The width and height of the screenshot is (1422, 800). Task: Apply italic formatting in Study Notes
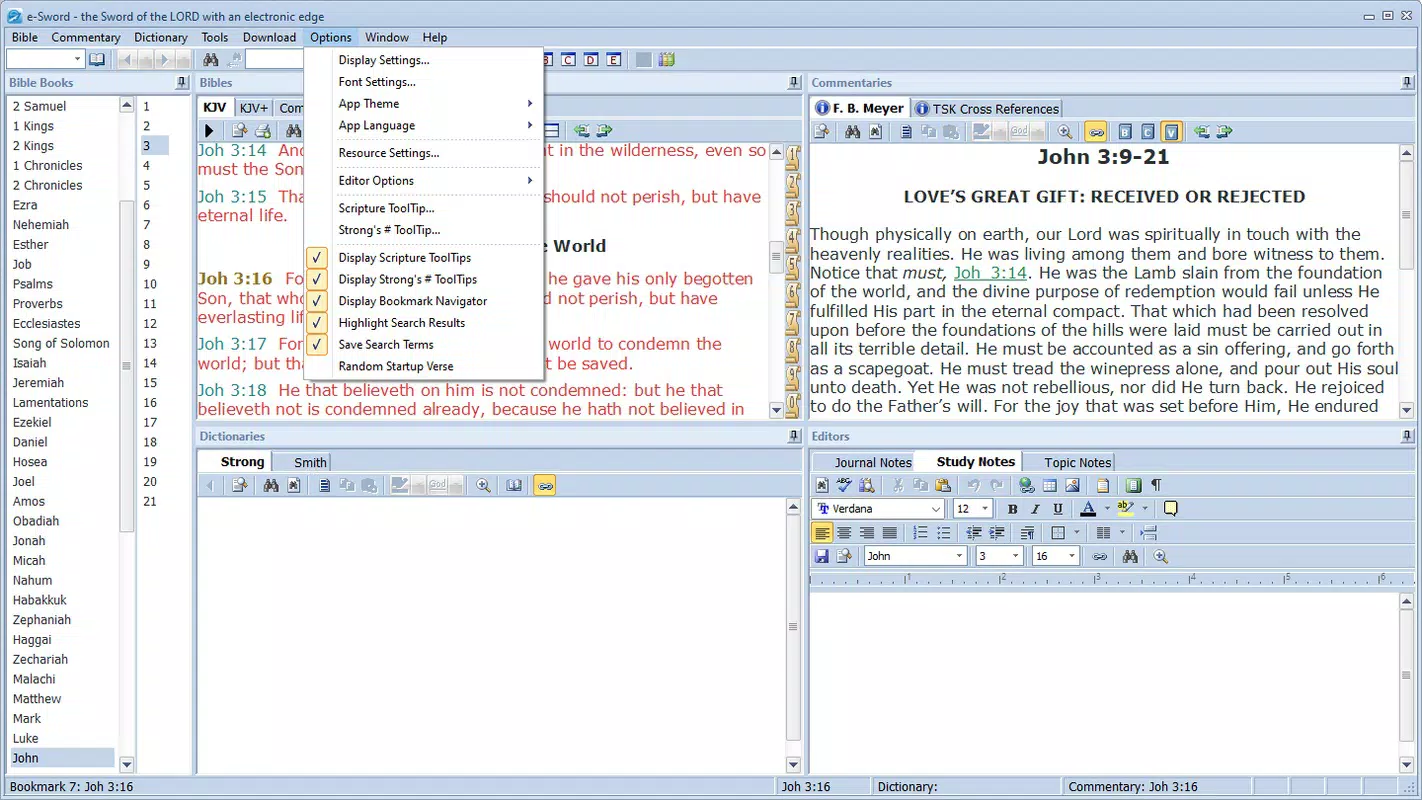[x=1035, y=509]
